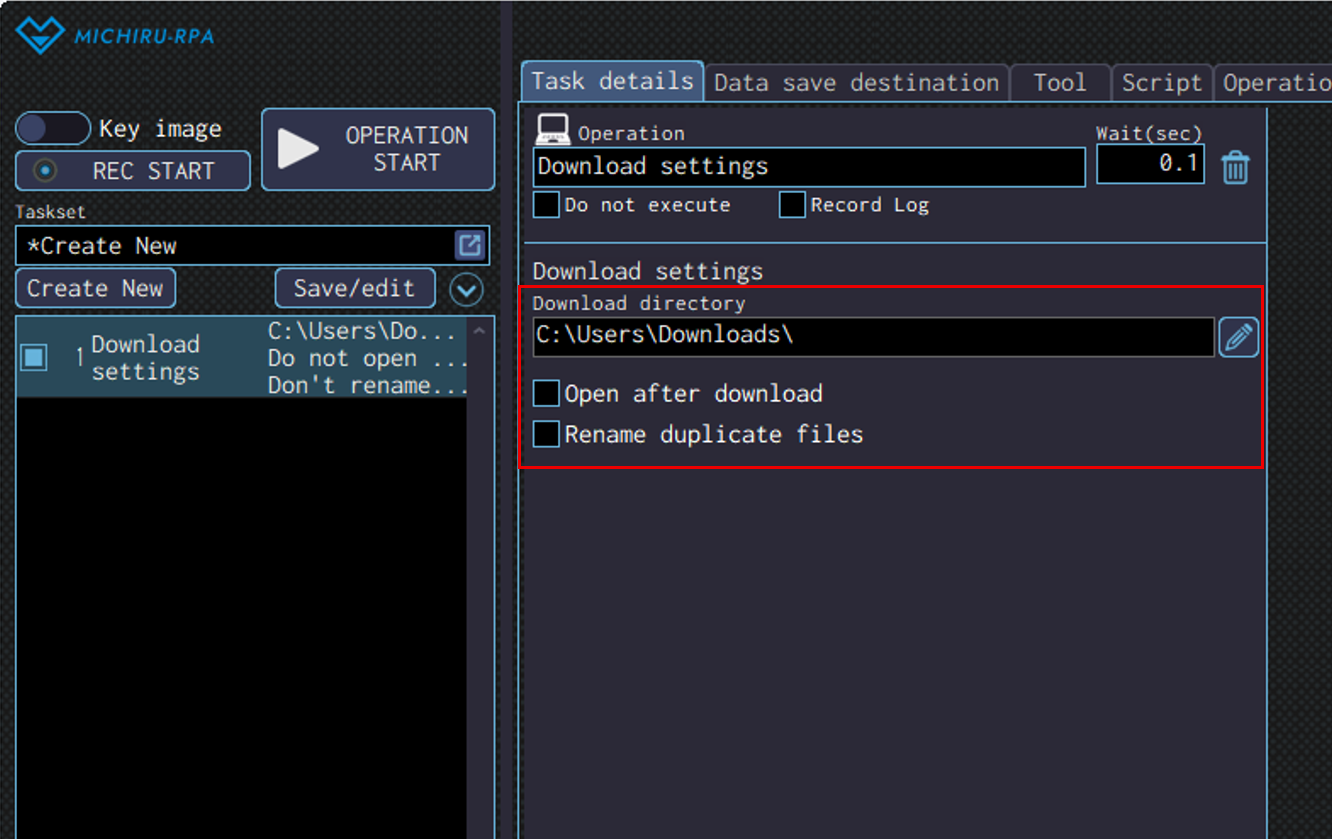Click the pencil edit icon for download directory
Image resolution: width=1332 pixels, height=839 pixels.
(1238, 338)
